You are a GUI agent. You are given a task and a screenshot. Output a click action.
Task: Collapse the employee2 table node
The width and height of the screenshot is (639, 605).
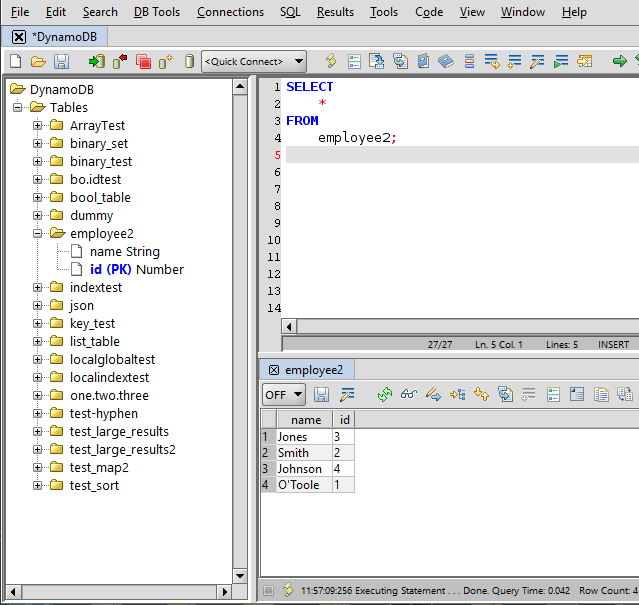[37, 233]
